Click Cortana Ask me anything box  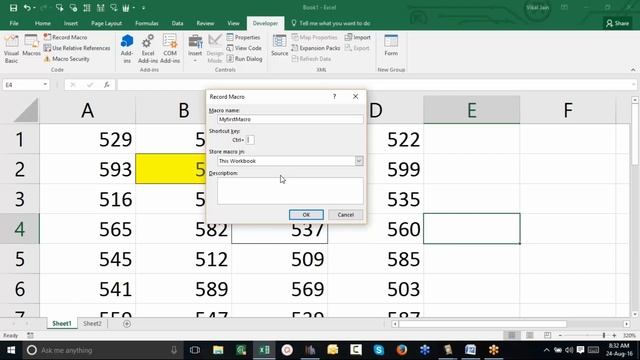[x=103, y=350]
